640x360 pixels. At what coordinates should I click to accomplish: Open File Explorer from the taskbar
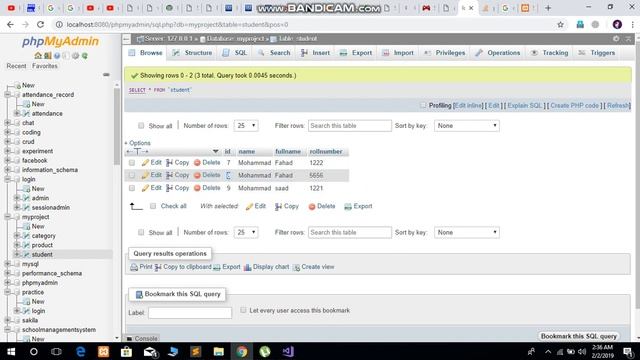tap(219, 351)
